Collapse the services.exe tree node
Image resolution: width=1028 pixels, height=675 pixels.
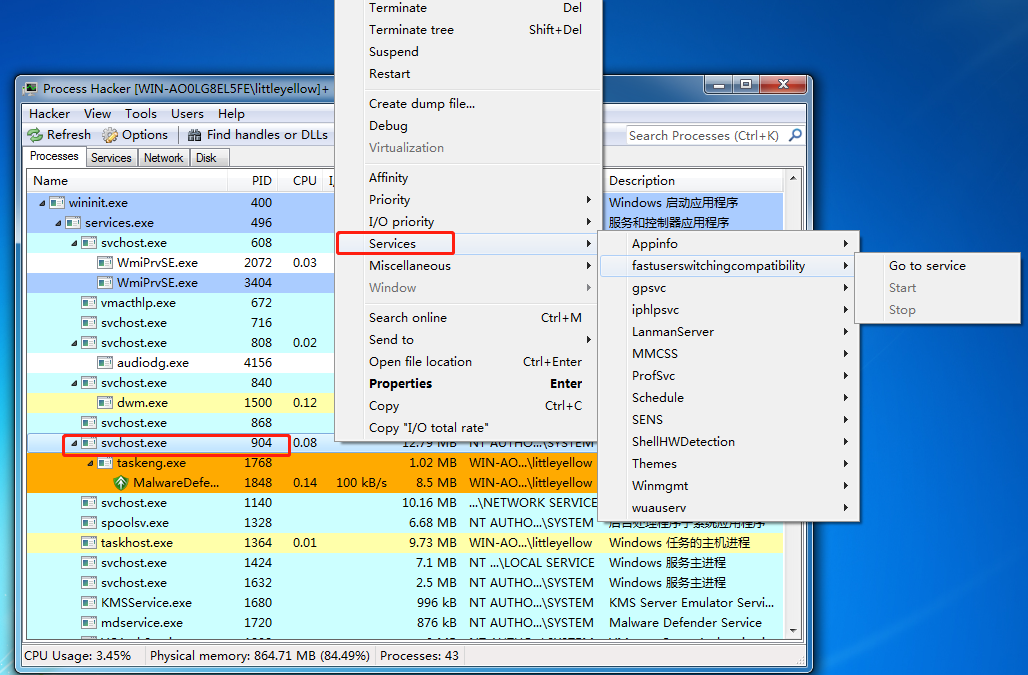tap(58, 223)
